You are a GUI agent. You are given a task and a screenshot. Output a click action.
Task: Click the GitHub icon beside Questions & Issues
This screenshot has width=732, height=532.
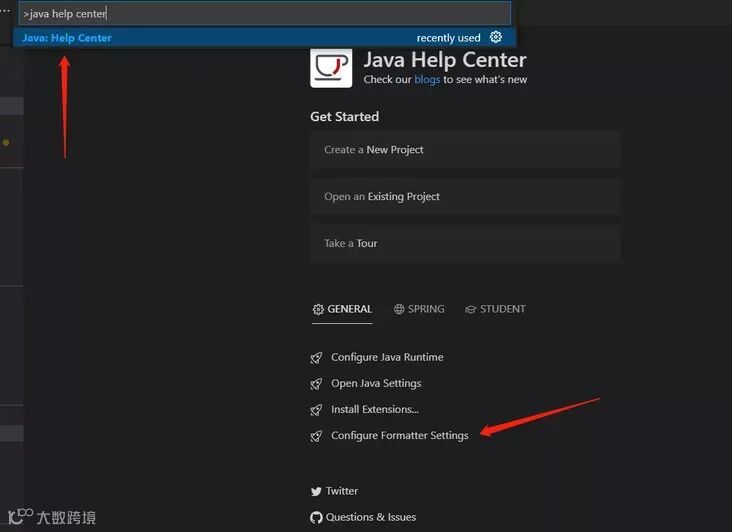tap(316, 518)
